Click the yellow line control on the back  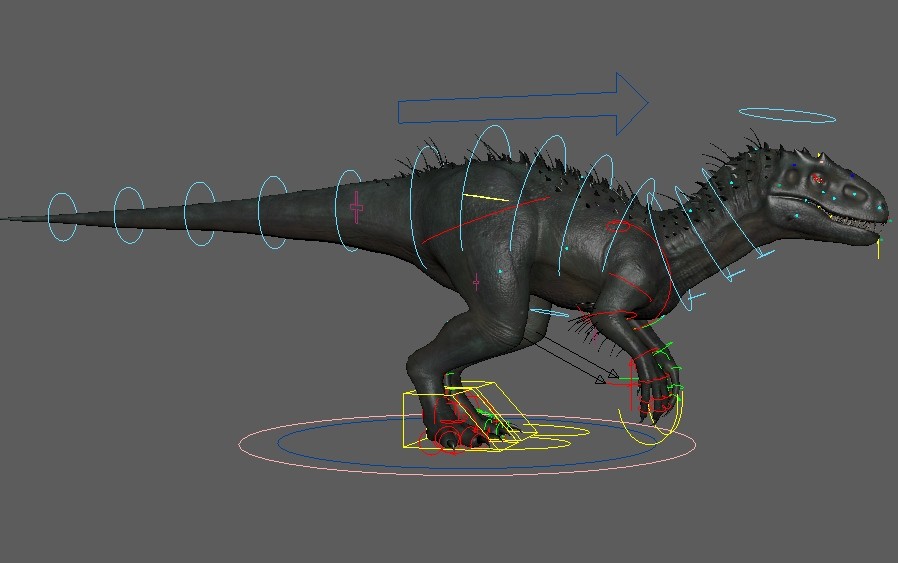click(x=485, y=198)
